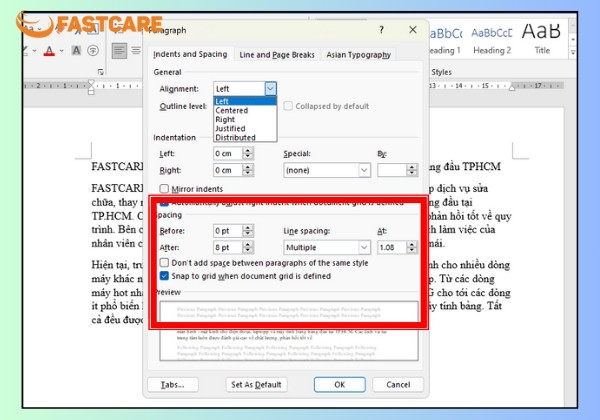600x420 pixels.
Task: Open the Font dialog launcher arrow
Action: coord(101,72)
